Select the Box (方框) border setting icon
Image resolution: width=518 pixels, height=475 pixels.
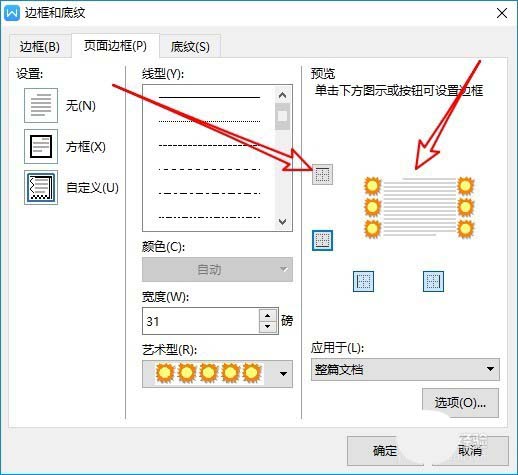coord(41,146)
